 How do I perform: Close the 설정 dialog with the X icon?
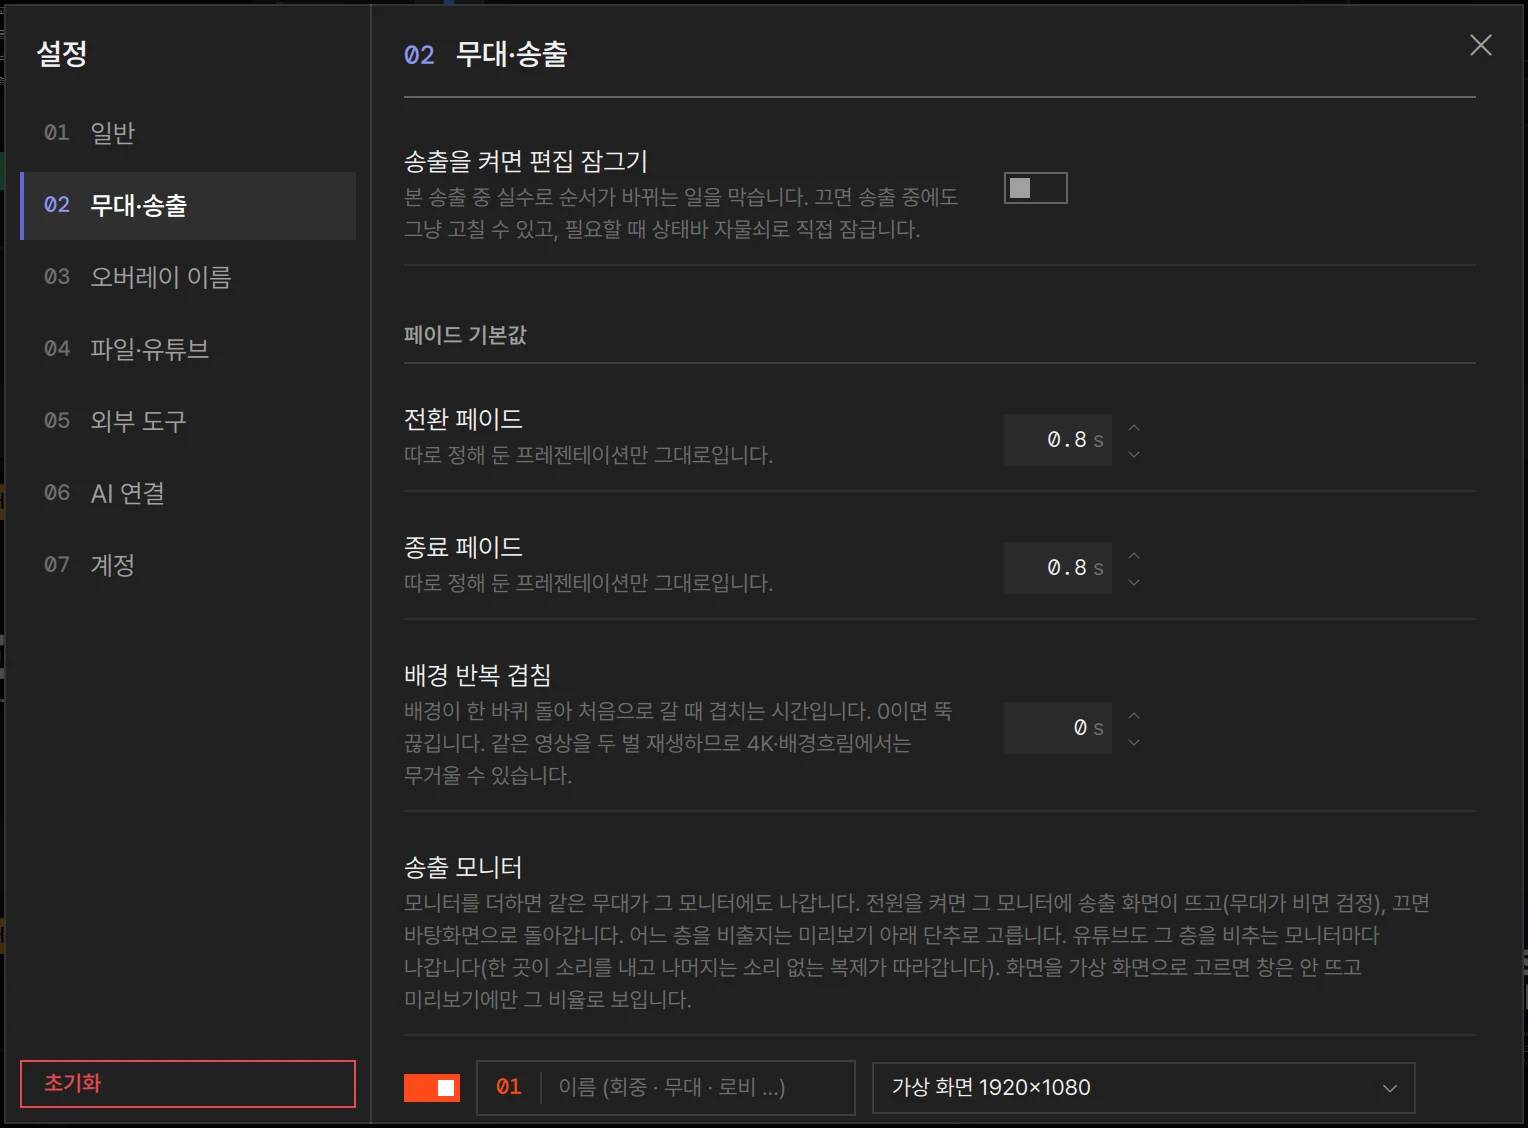[x=1481, y=45]
